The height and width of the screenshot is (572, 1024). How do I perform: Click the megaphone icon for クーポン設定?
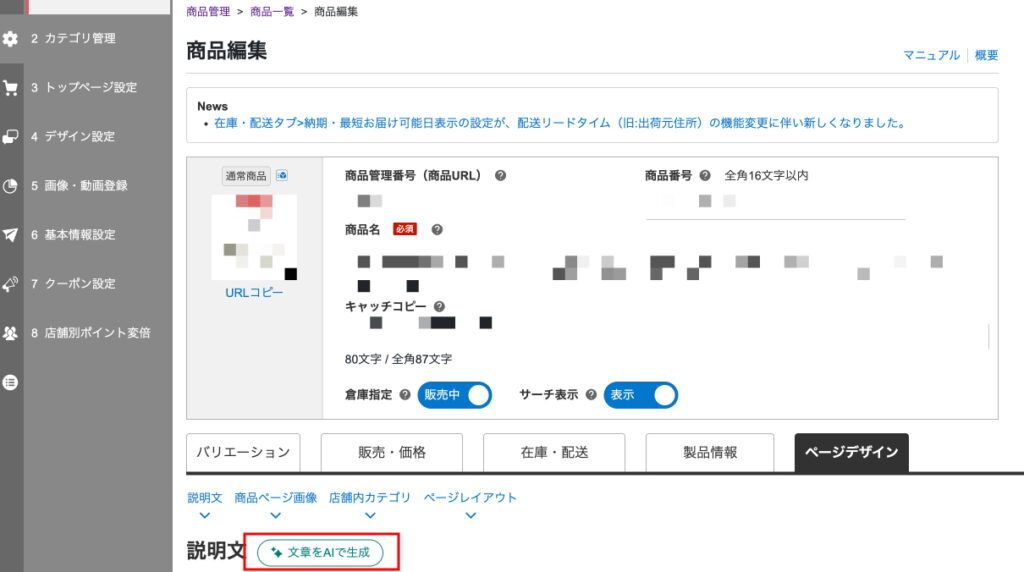[11, 284]
